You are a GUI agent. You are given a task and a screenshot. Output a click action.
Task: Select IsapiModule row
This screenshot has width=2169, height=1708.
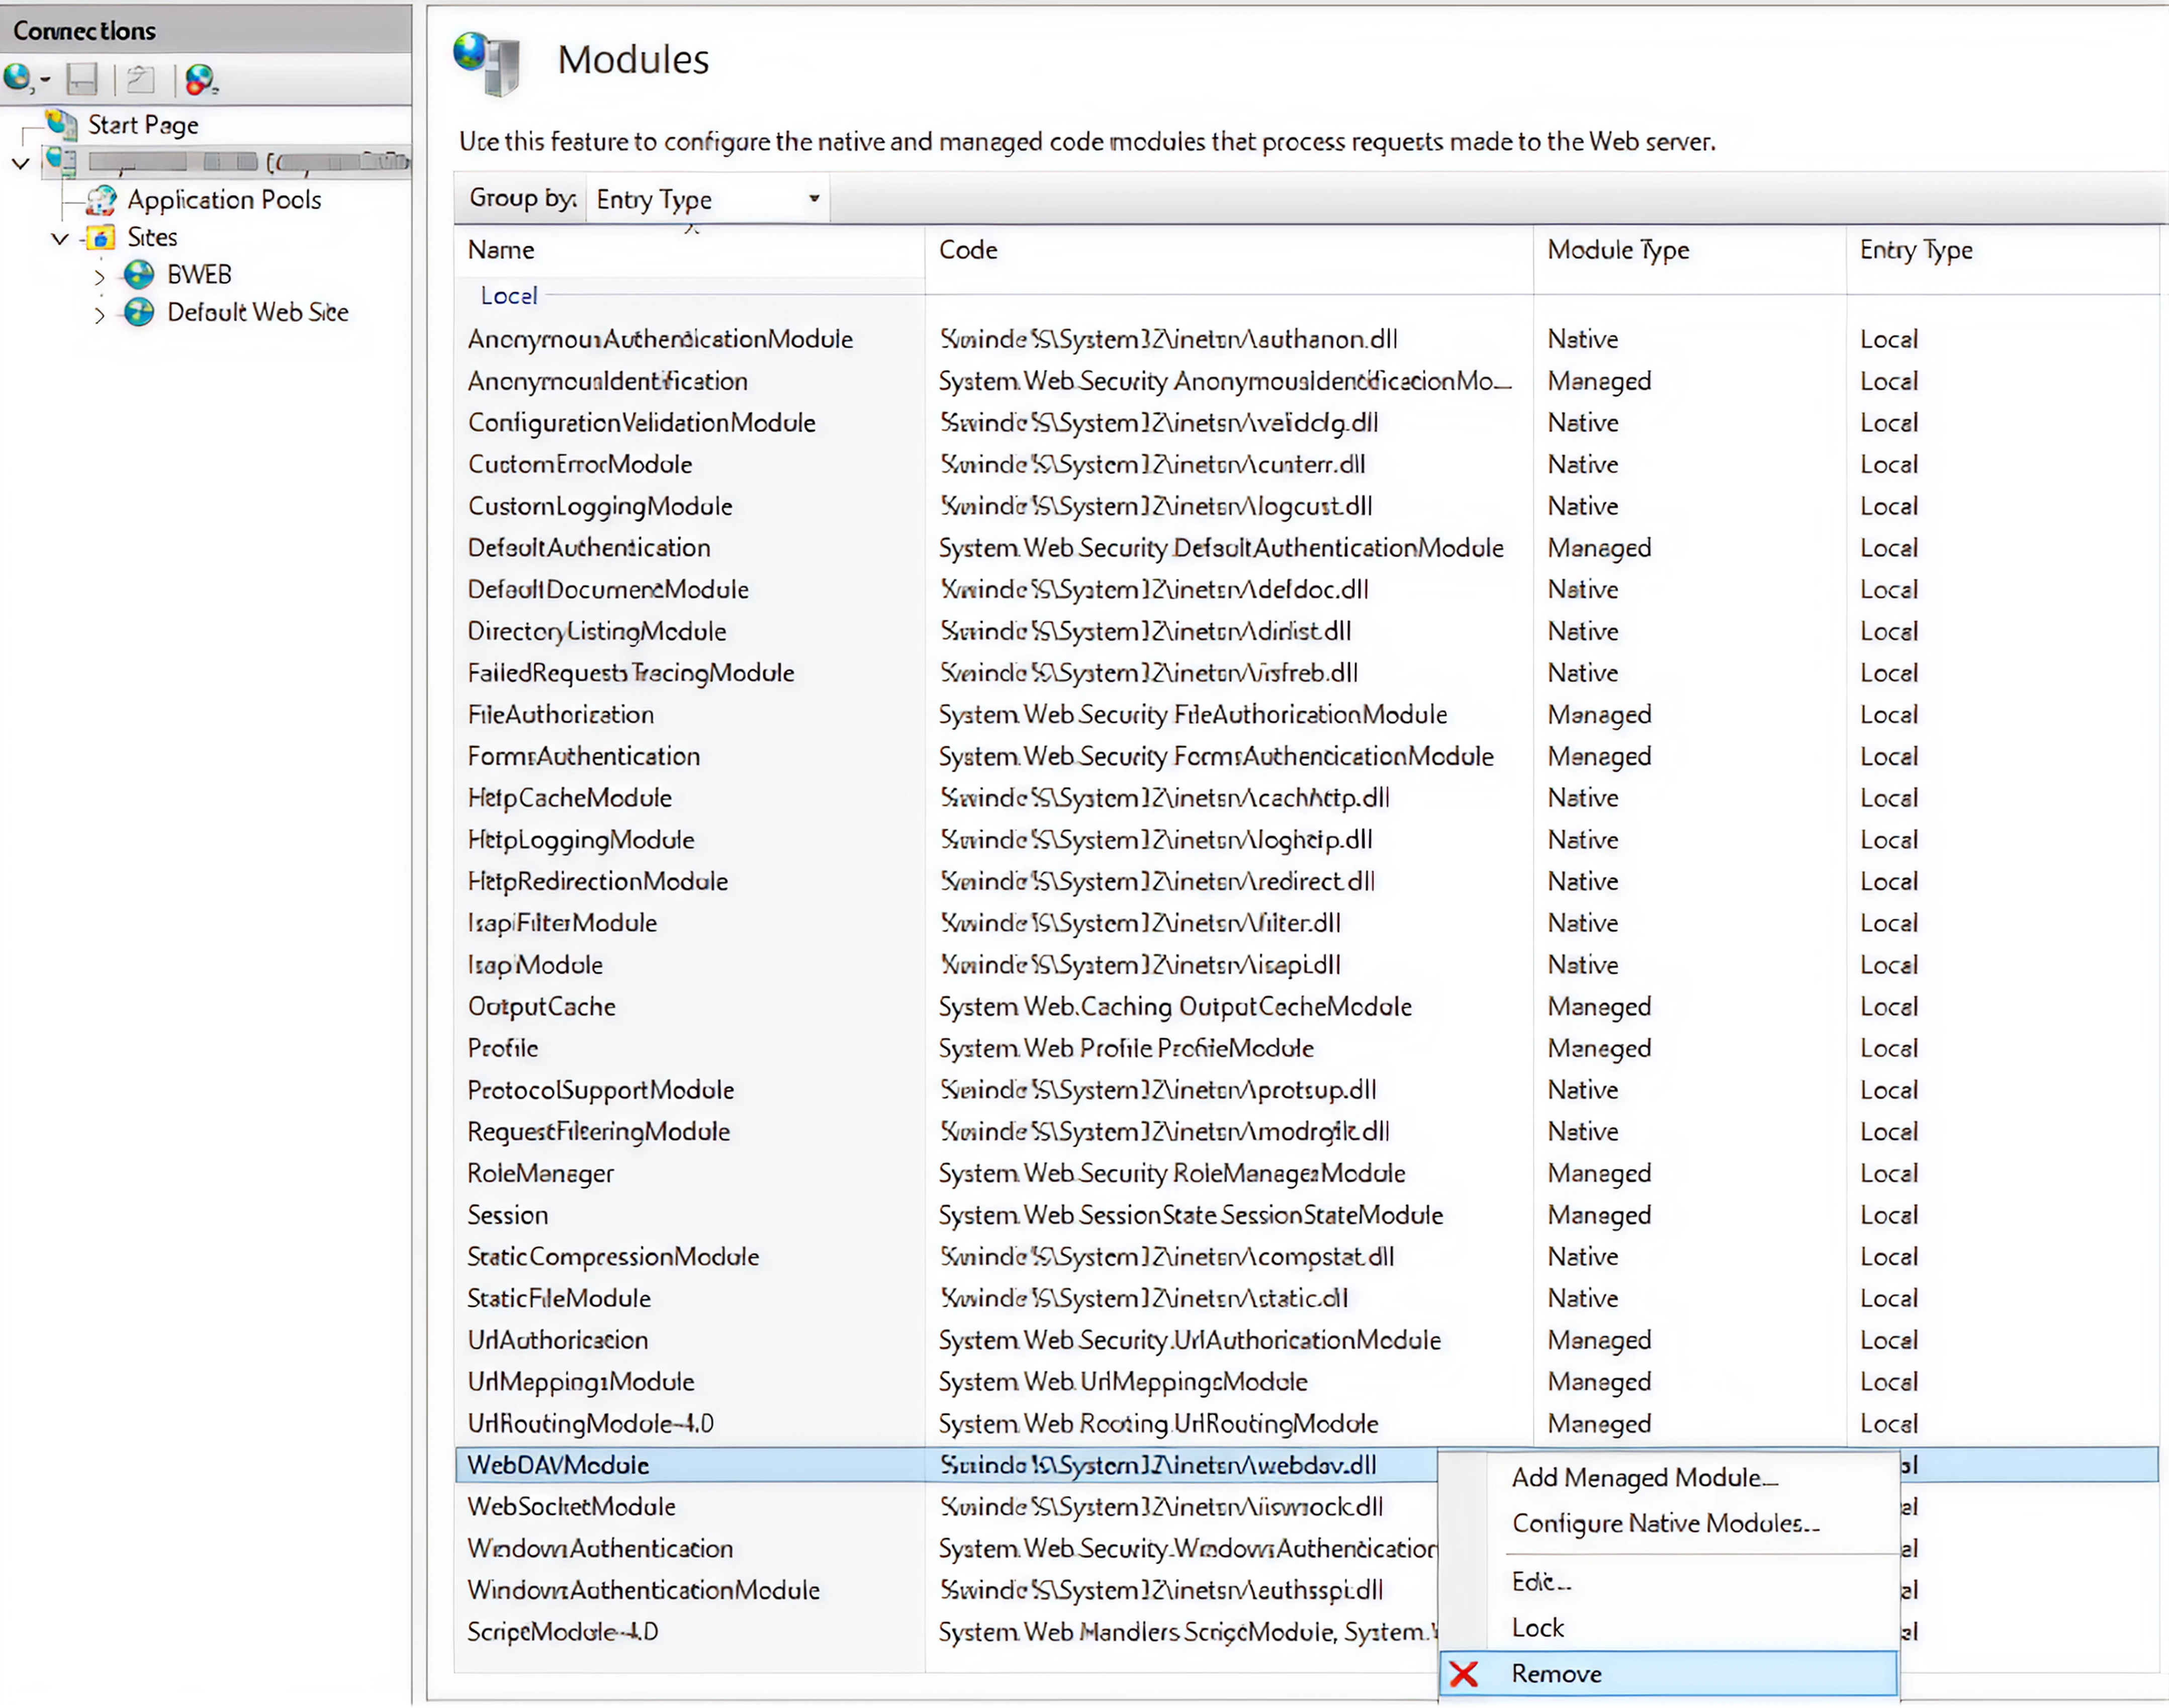tap(1306, 965)
